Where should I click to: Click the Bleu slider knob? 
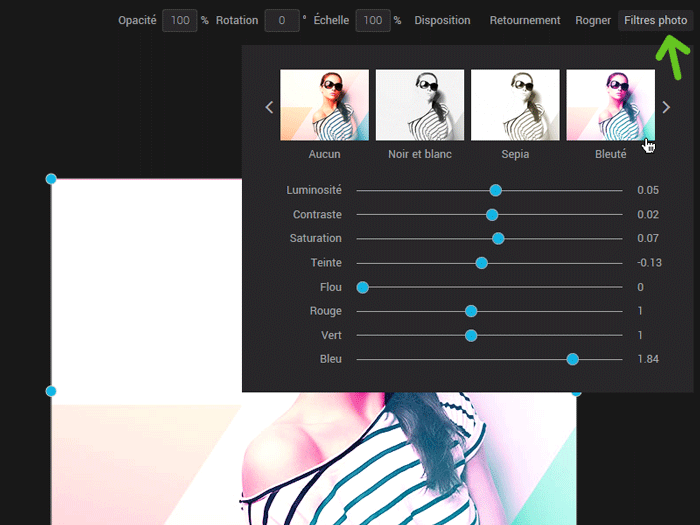click(573, 359)
